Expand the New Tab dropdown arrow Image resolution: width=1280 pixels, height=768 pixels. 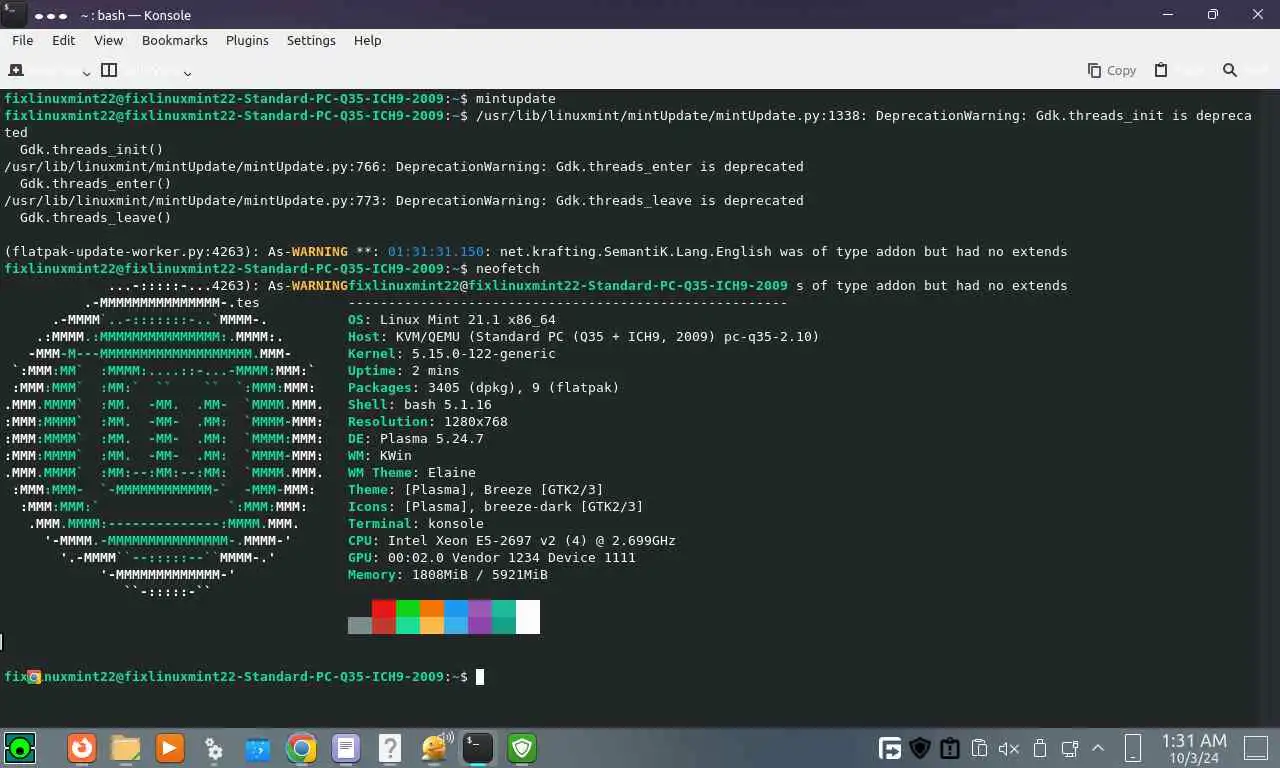coord(86,71)
